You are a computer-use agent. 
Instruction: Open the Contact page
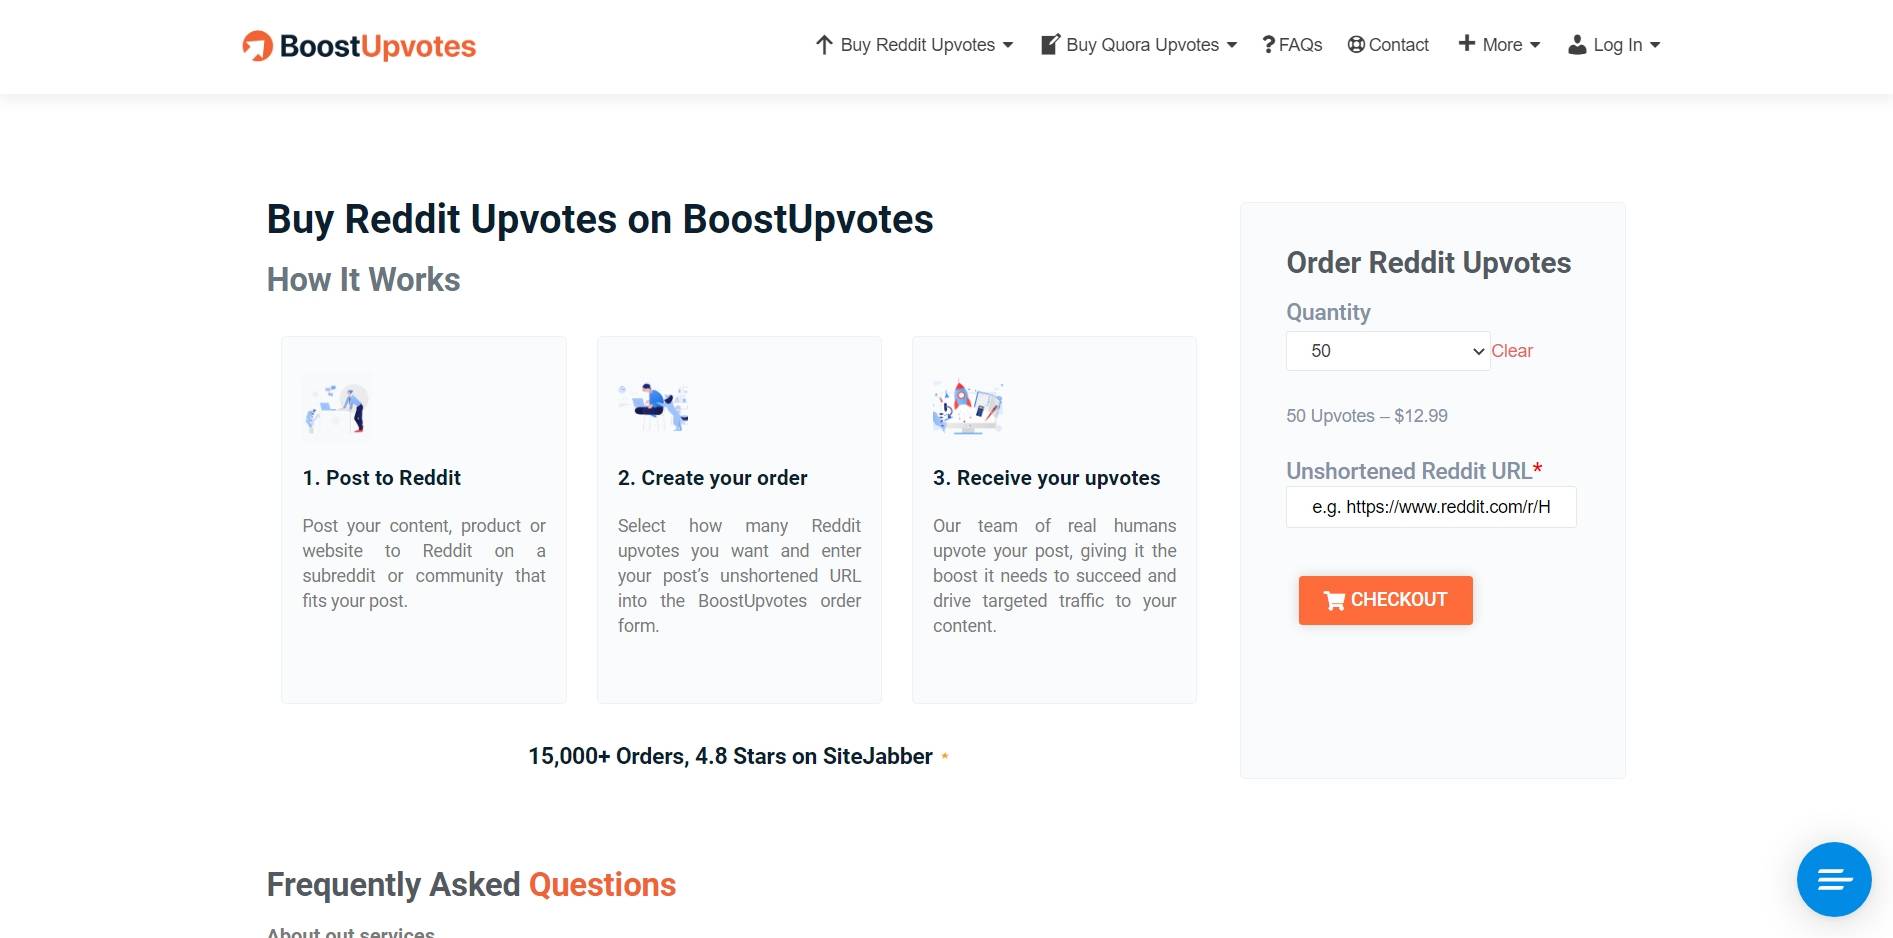[x=1388, y=45]
